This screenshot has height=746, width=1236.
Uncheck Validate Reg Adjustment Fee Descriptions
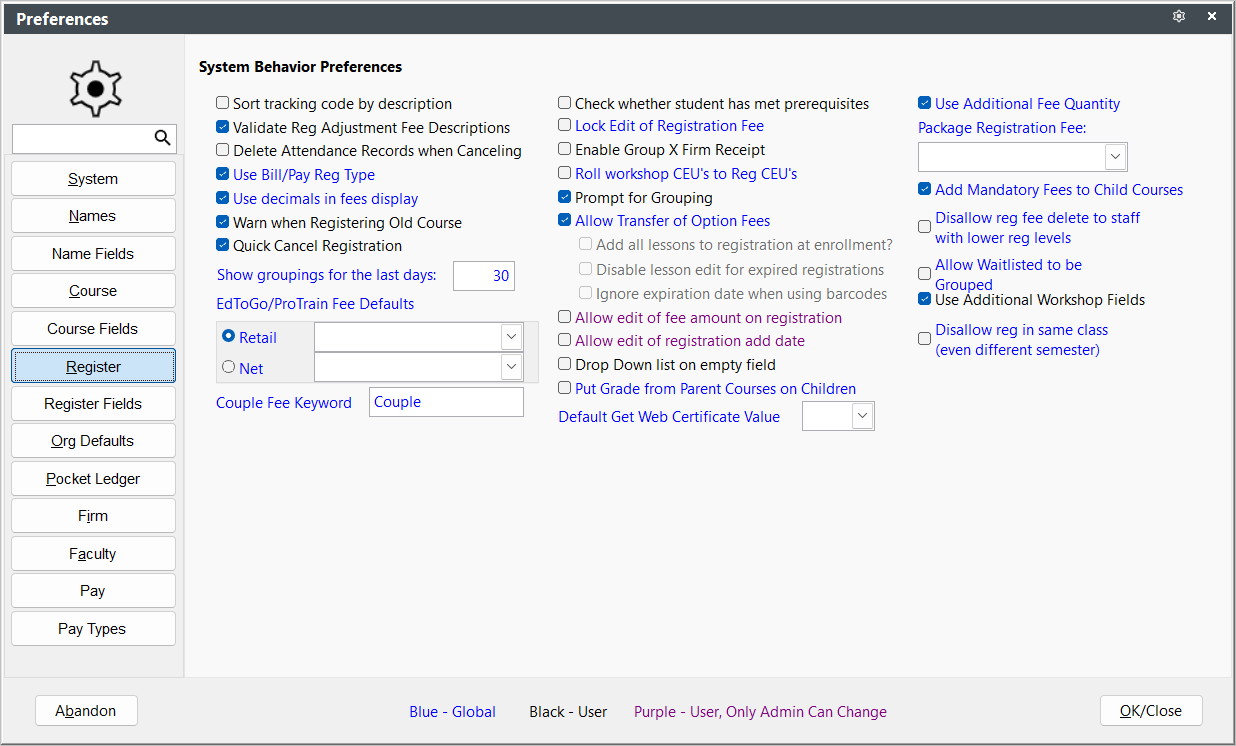(x=223, y=127)
